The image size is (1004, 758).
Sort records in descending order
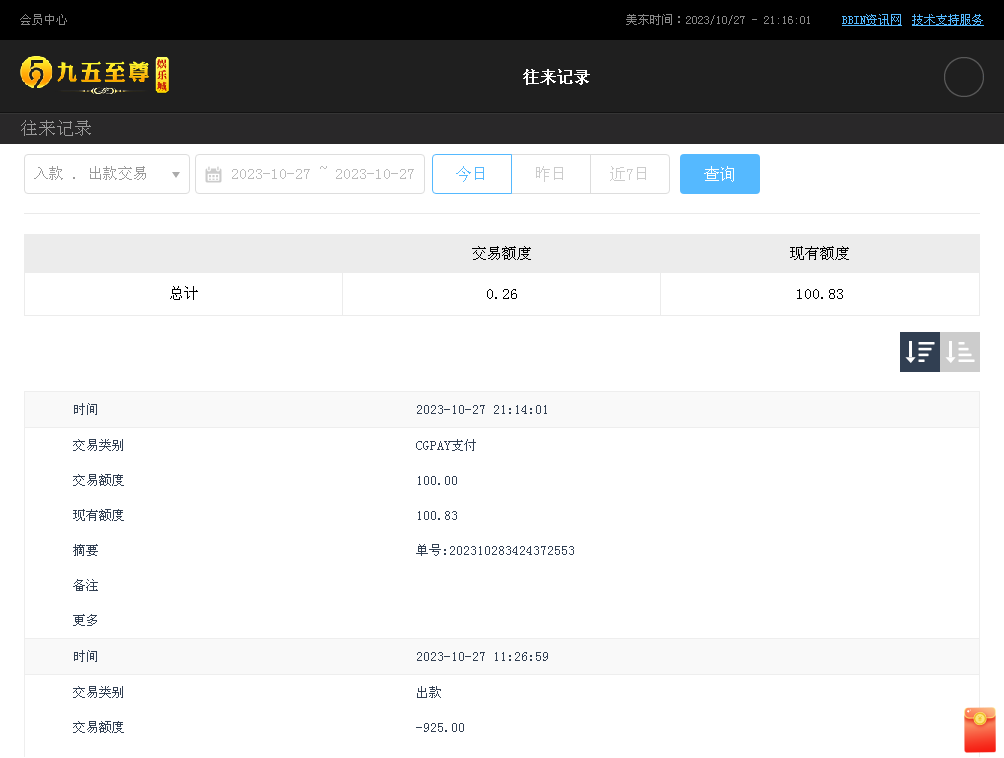pyautogui.click(x=919, y=351)
